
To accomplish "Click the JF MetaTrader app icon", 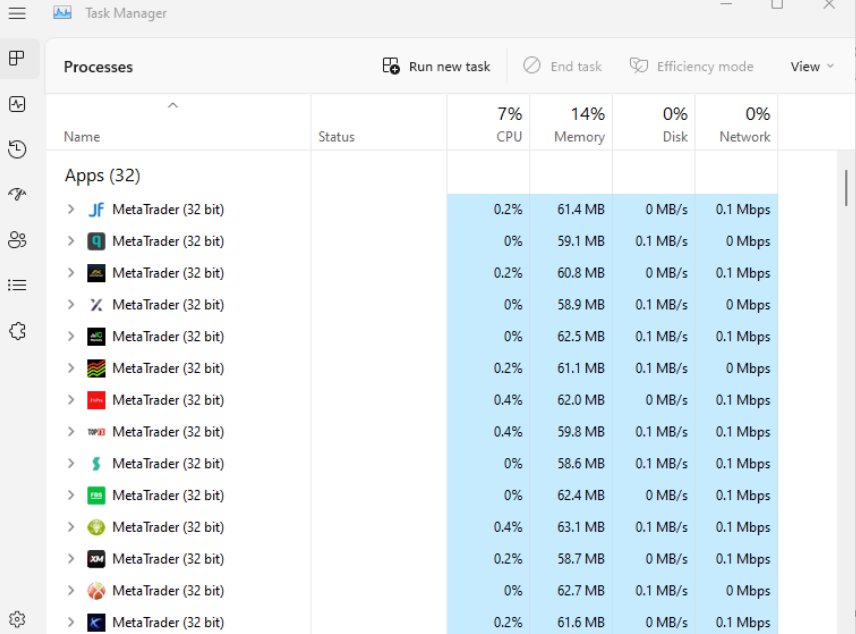I will point(96,210).
